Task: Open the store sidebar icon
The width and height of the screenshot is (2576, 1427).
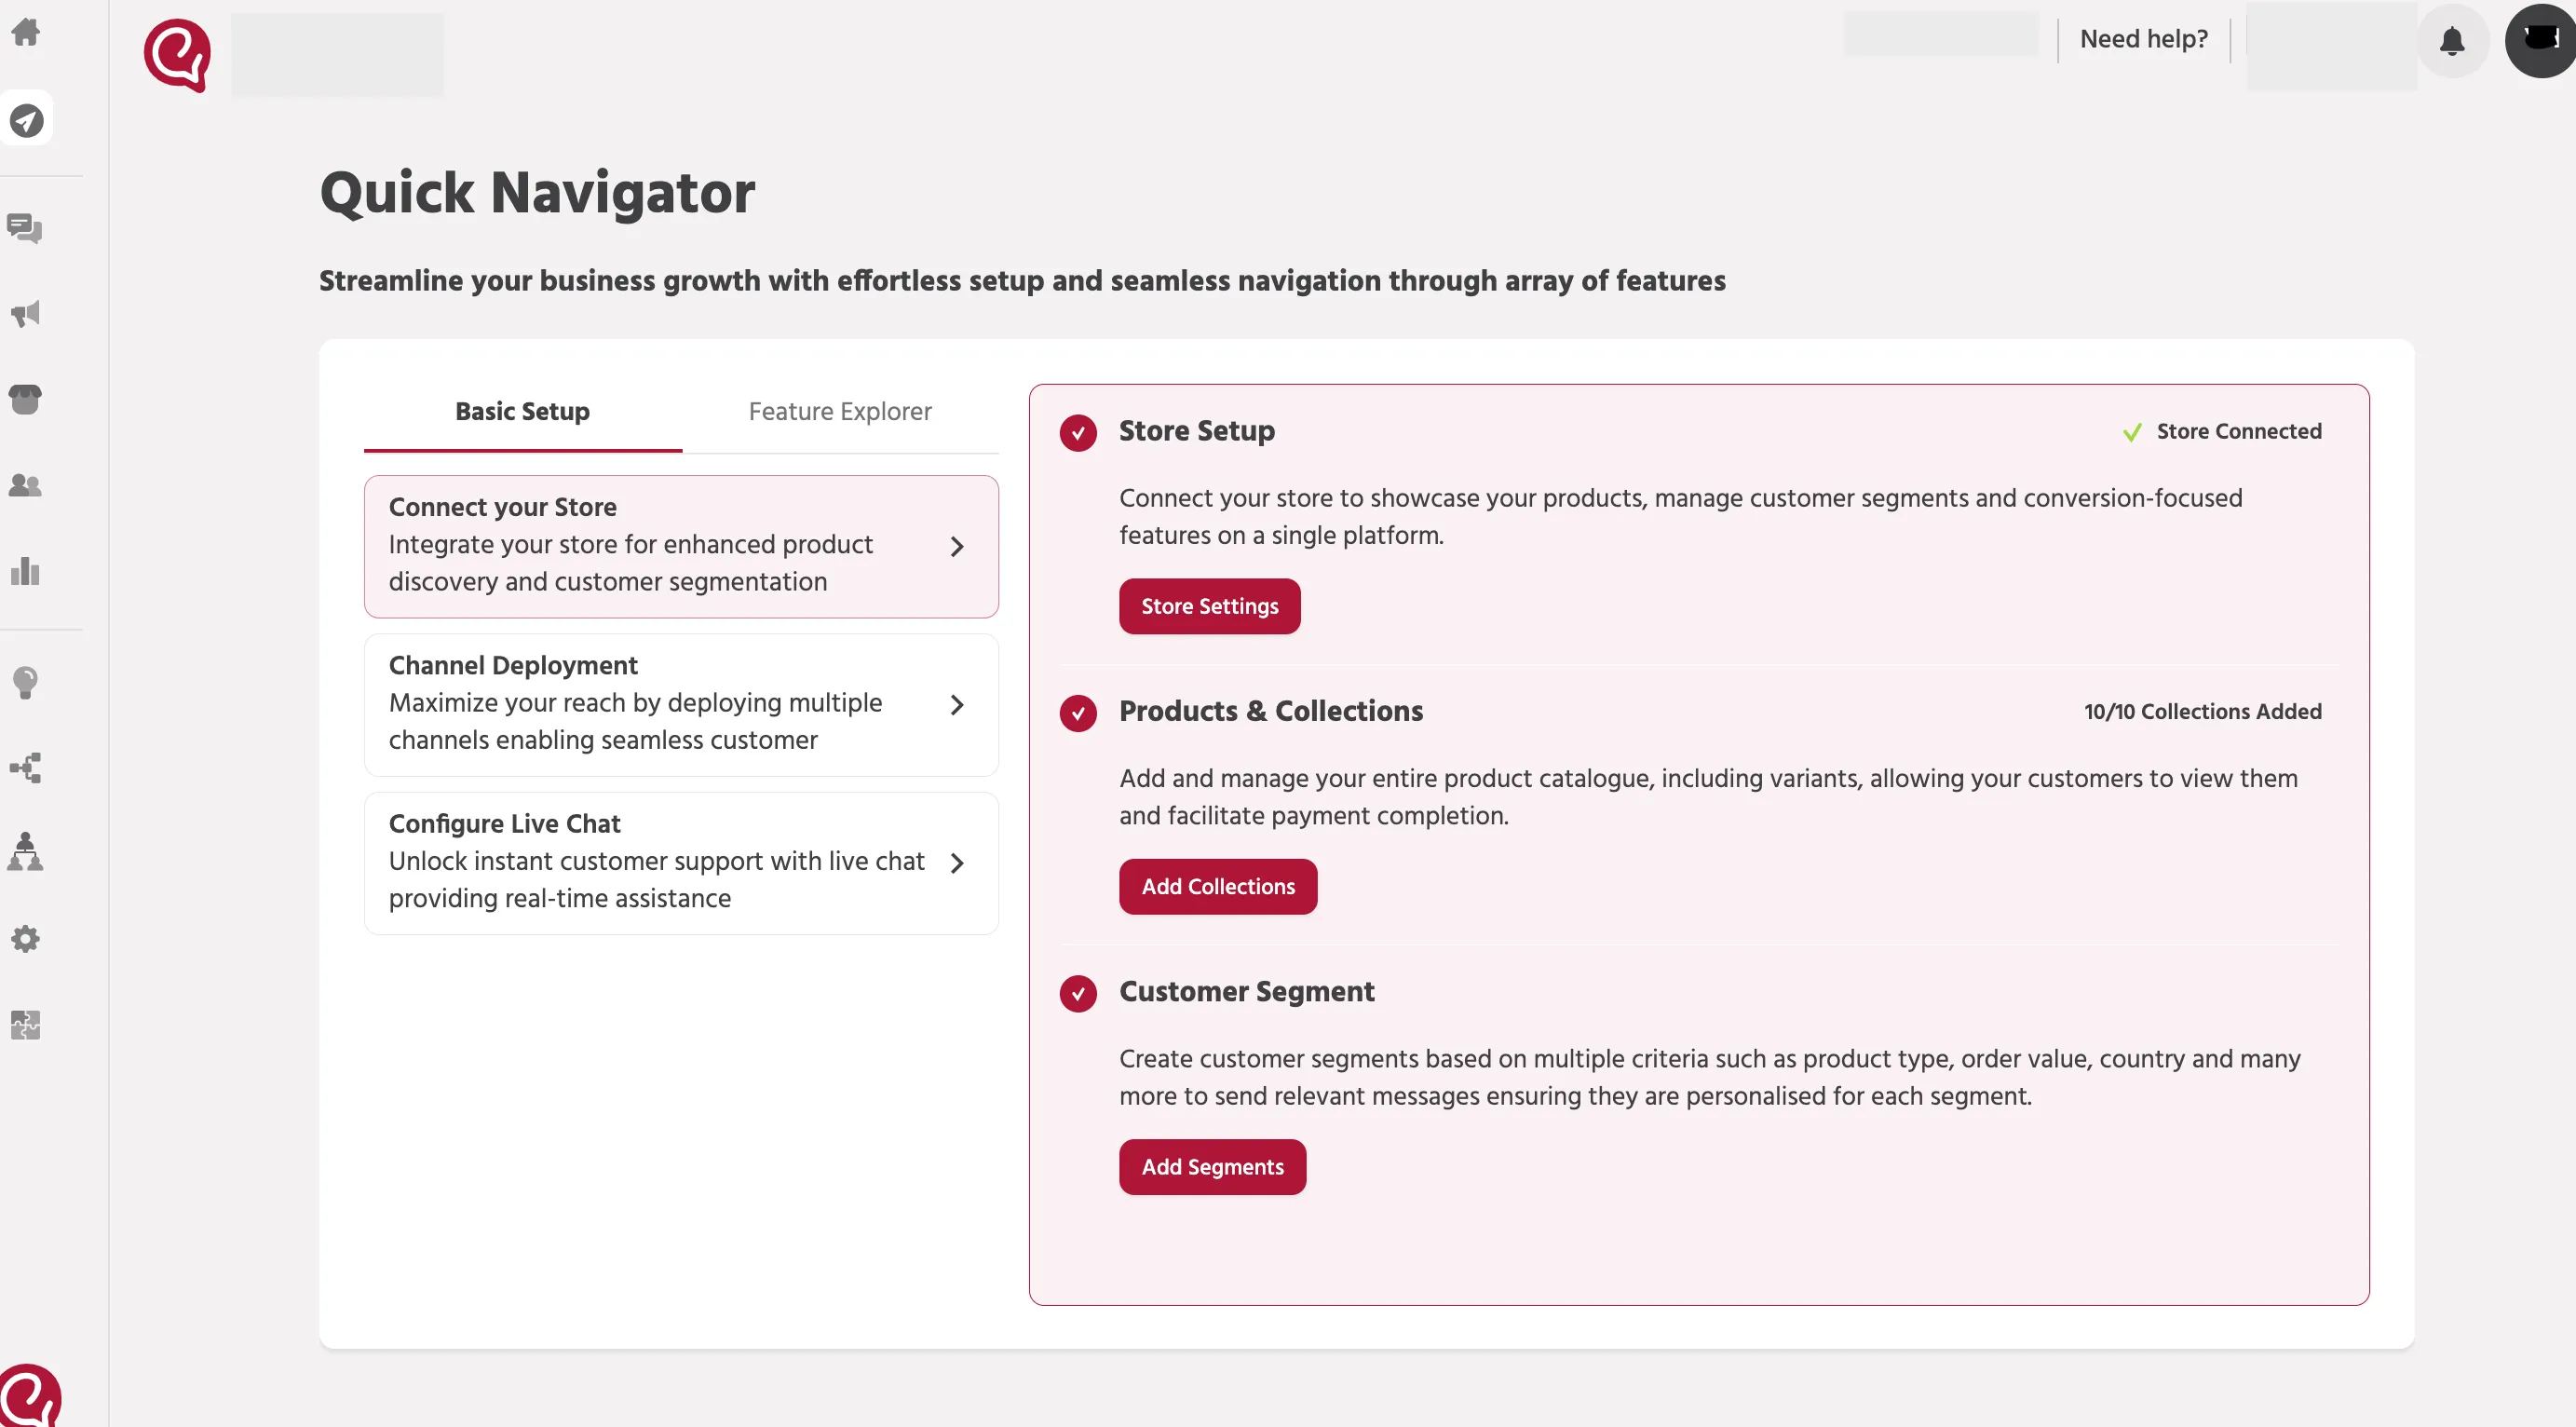Action: click(25, 399)
